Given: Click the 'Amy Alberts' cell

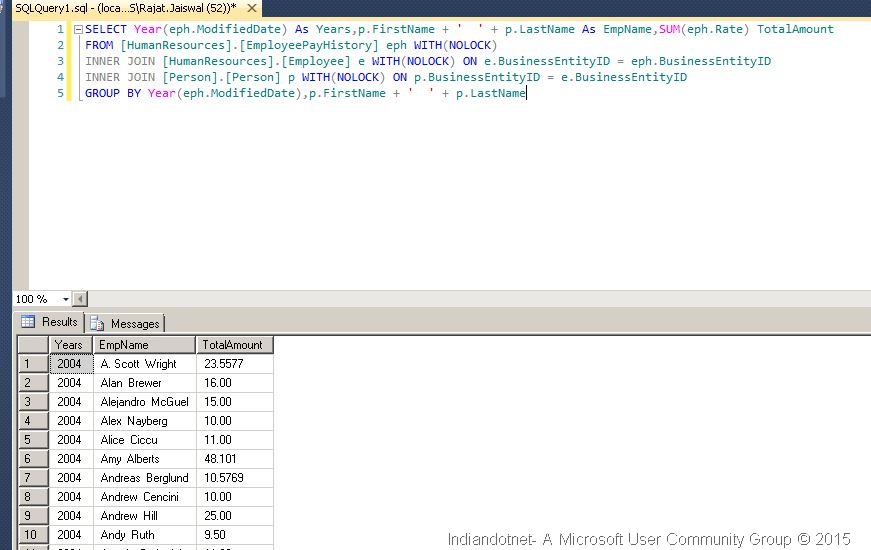Looking at the screenshot, I should 144,458.
